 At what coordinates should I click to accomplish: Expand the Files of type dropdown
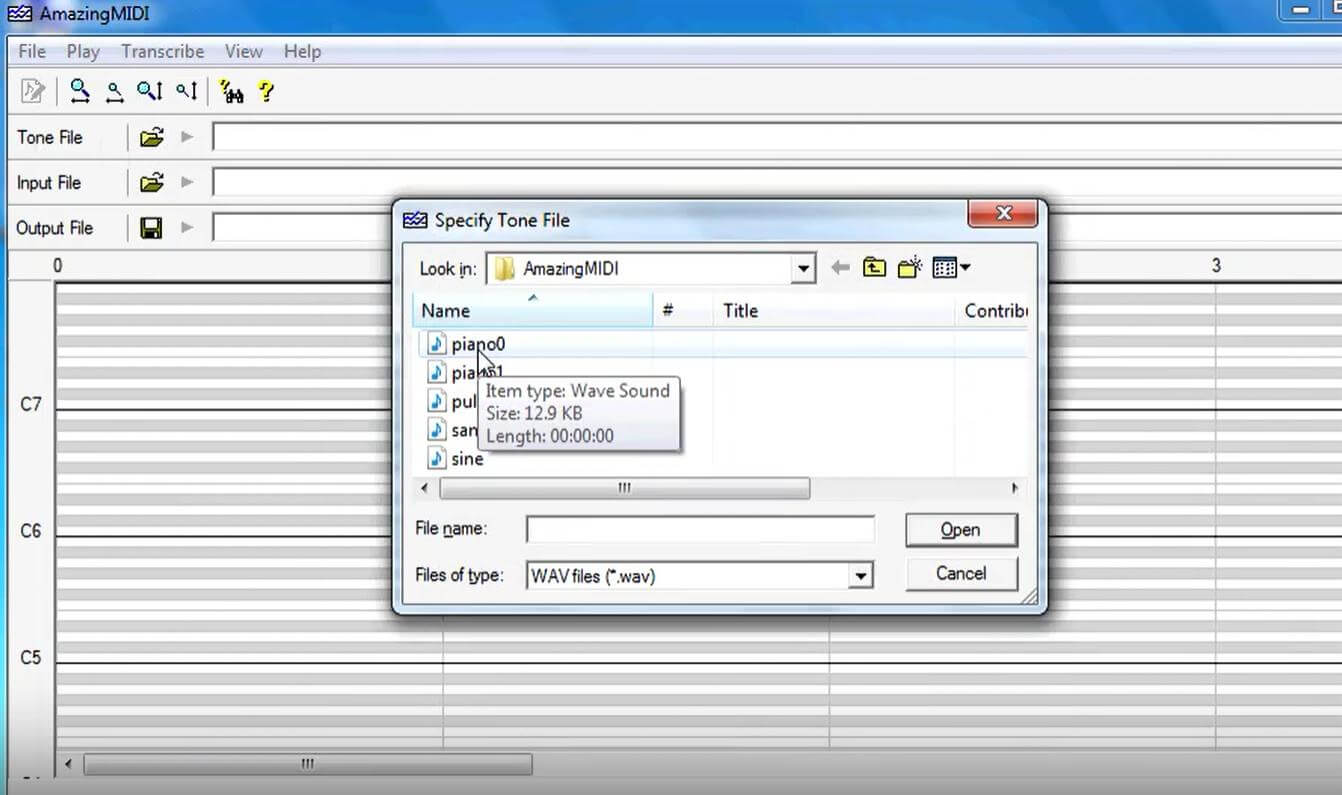tap(860, 576)
